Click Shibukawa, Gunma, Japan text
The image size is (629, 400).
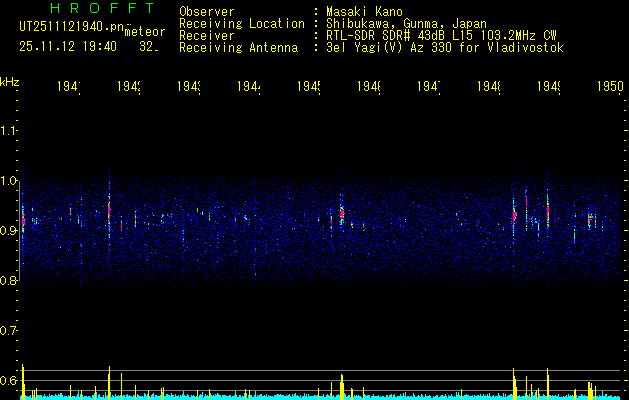pyautogui.click(x=406, y=24)
